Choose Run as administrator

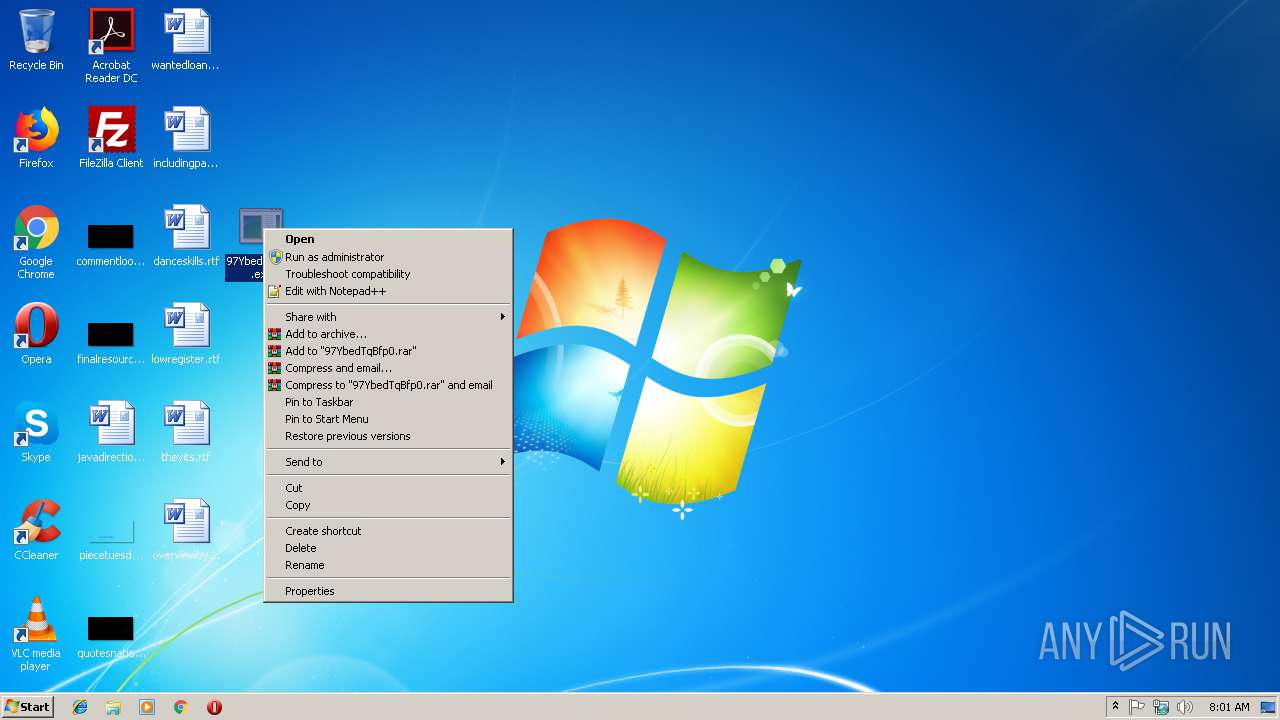click(388, 257)
